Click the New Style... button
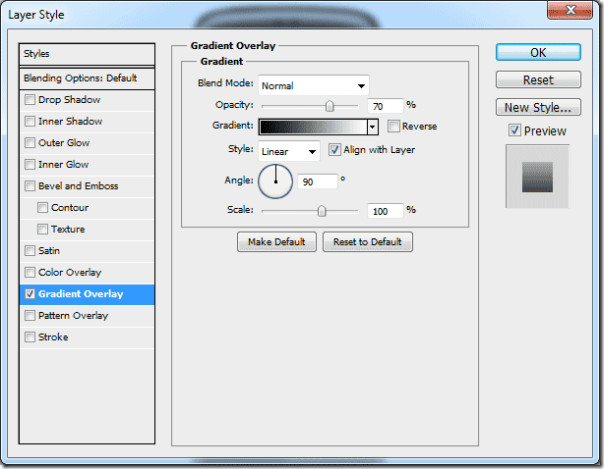This screenshot has height=469, width=604. click(x=538, y=107)
